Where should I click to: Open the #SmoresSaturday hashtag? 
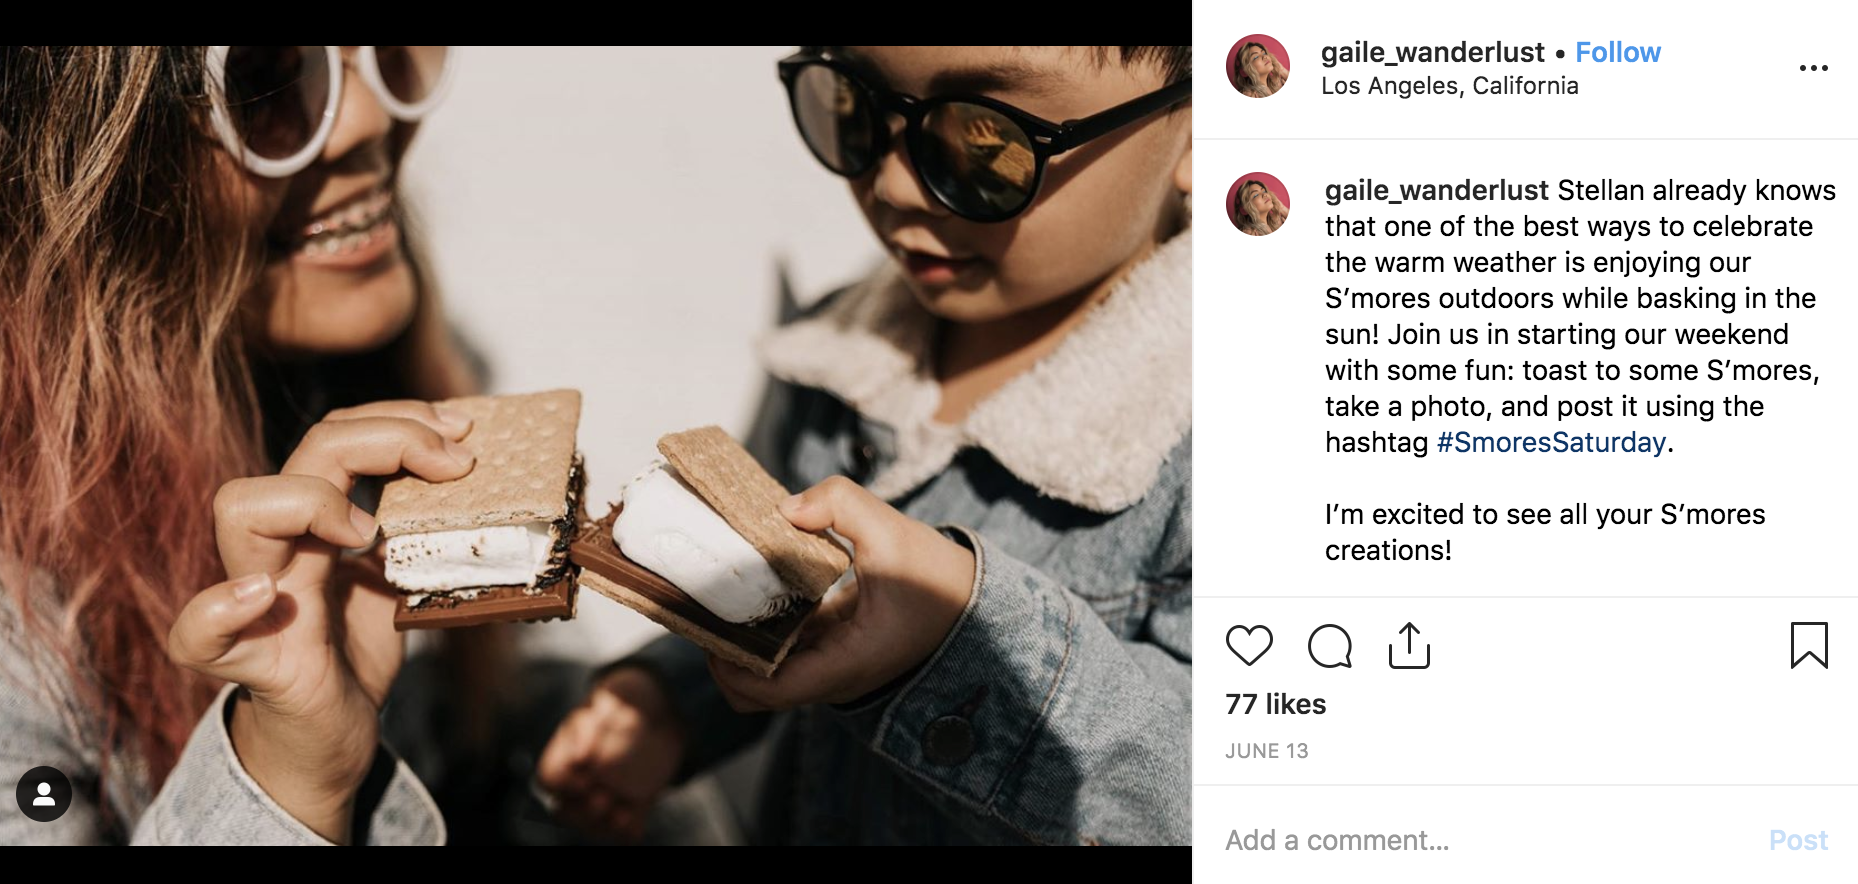(1551, 442)
